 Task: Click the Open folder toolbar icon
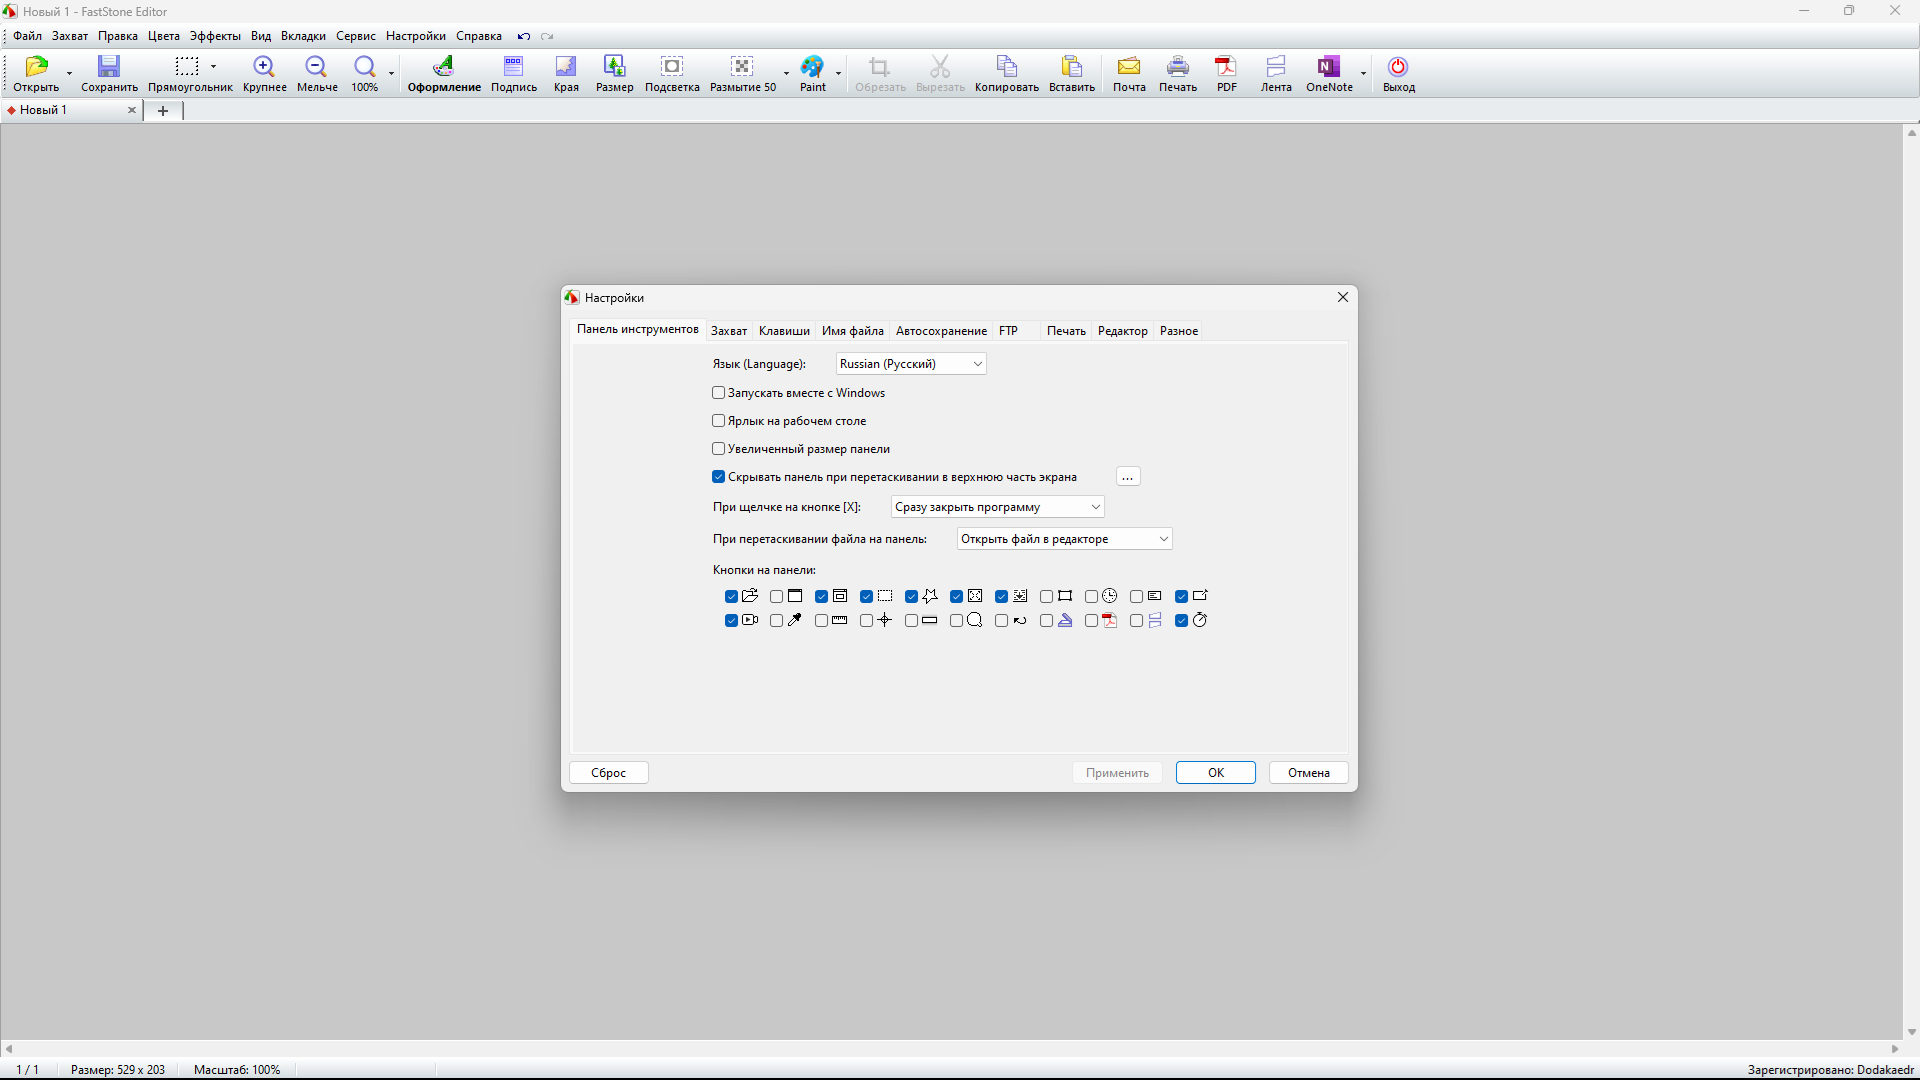[36, 67]
